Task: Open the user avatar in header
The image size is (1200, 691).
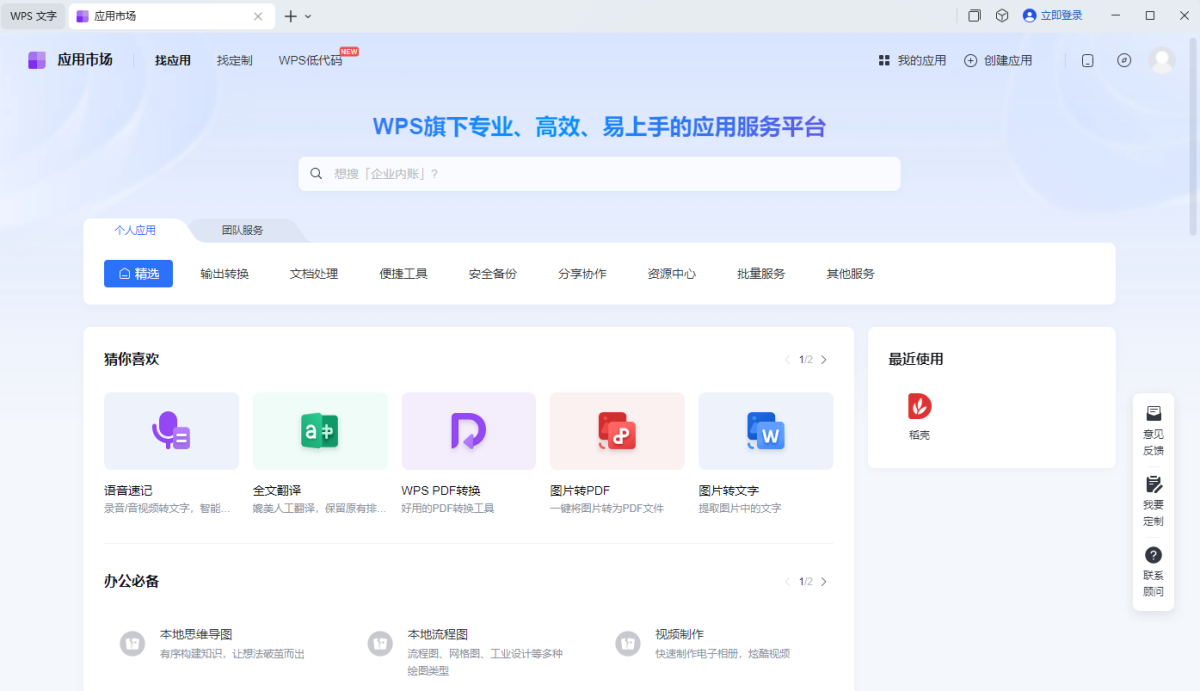Action: point(1162,60)
